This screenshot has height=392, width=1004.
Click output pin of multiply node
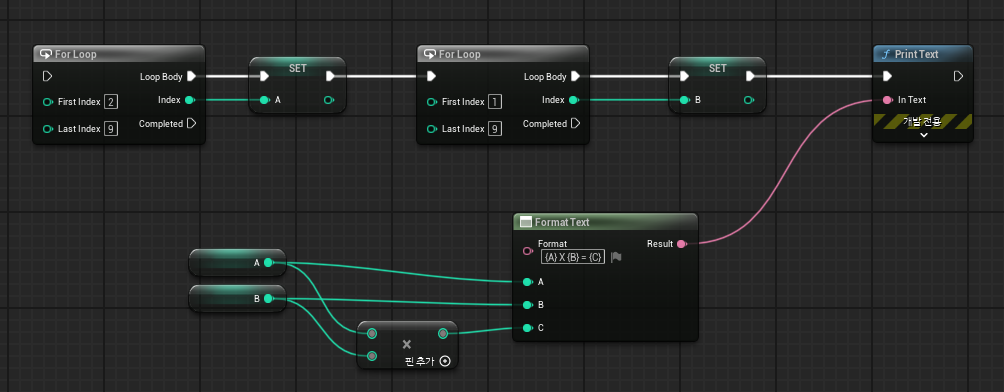[x=442, y=333]
